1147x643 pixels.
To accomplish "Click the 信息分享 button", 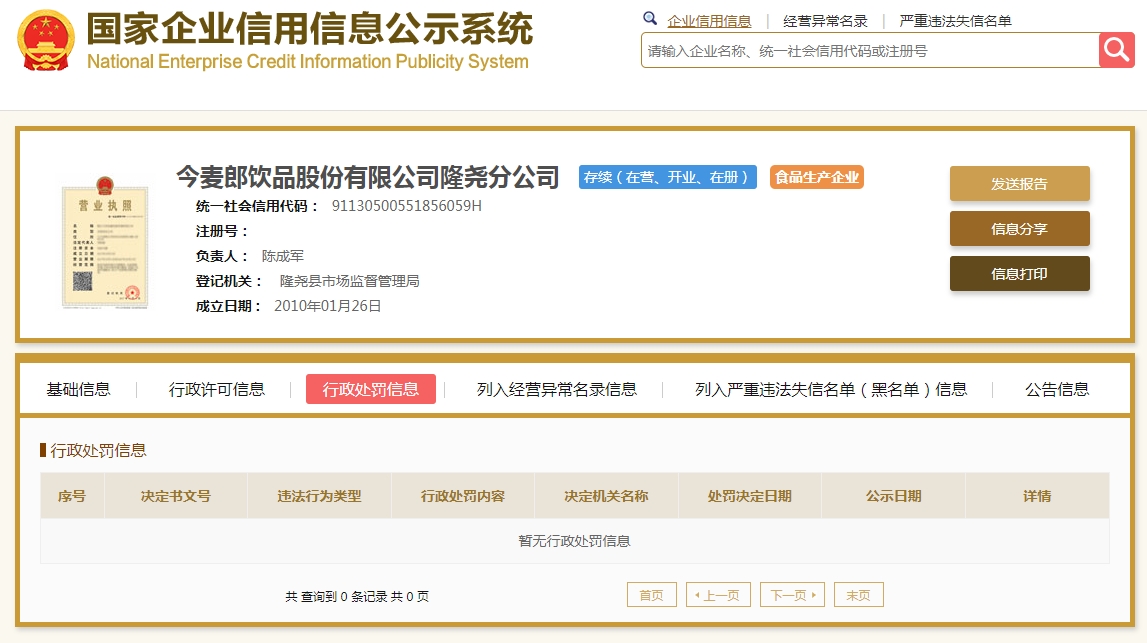I will coord(1020,229).
